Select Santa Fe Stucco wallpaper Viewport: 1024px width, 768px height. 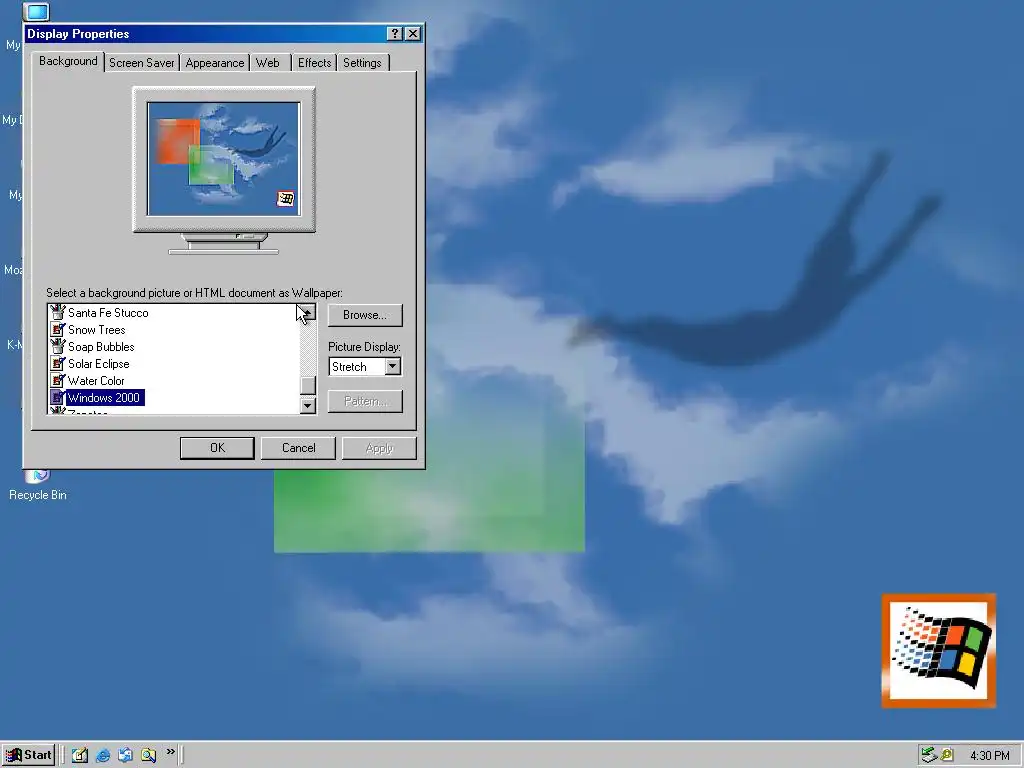pyautogui.click(x=108, y=313)
